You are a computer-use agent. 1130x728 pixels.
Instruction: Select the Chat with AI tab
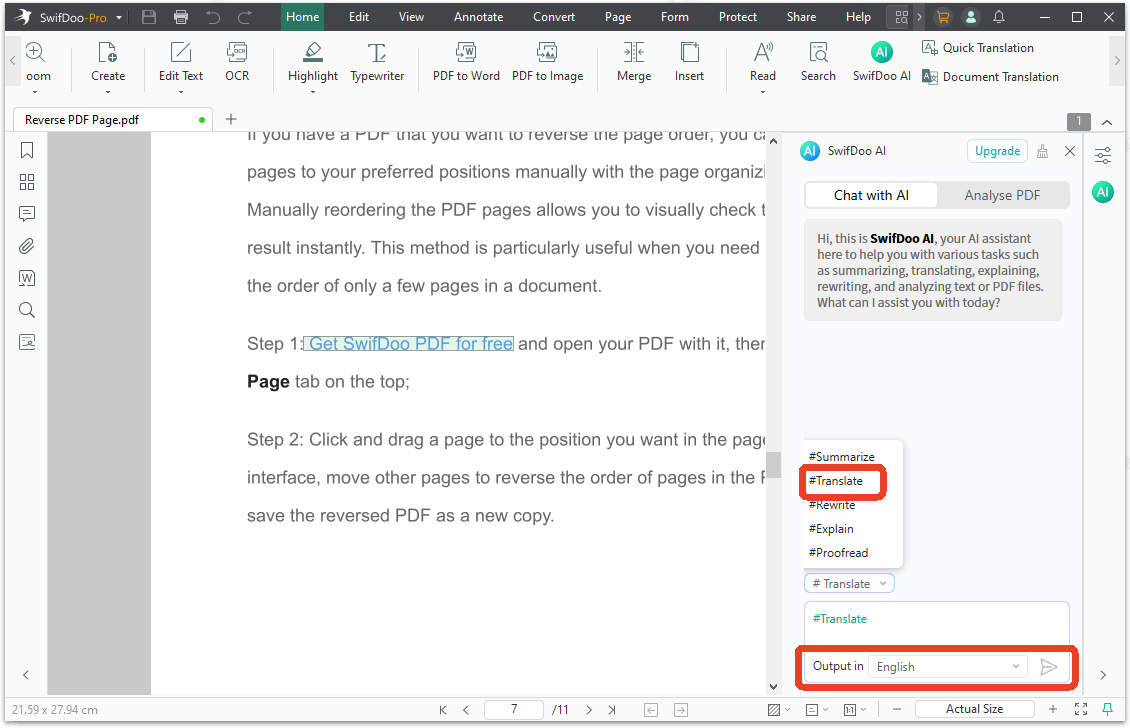click(x=871, y=195)
